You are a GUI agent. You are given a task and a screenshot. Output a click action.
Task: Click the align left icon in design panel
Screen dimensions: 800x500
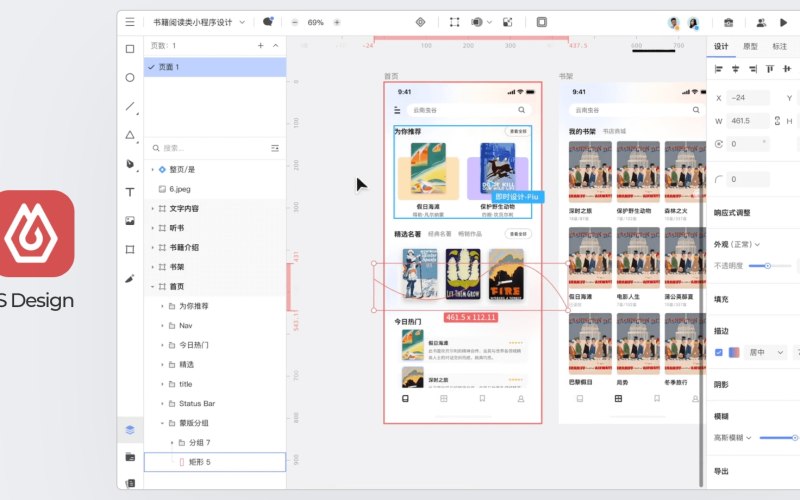(x=718, y=69)
